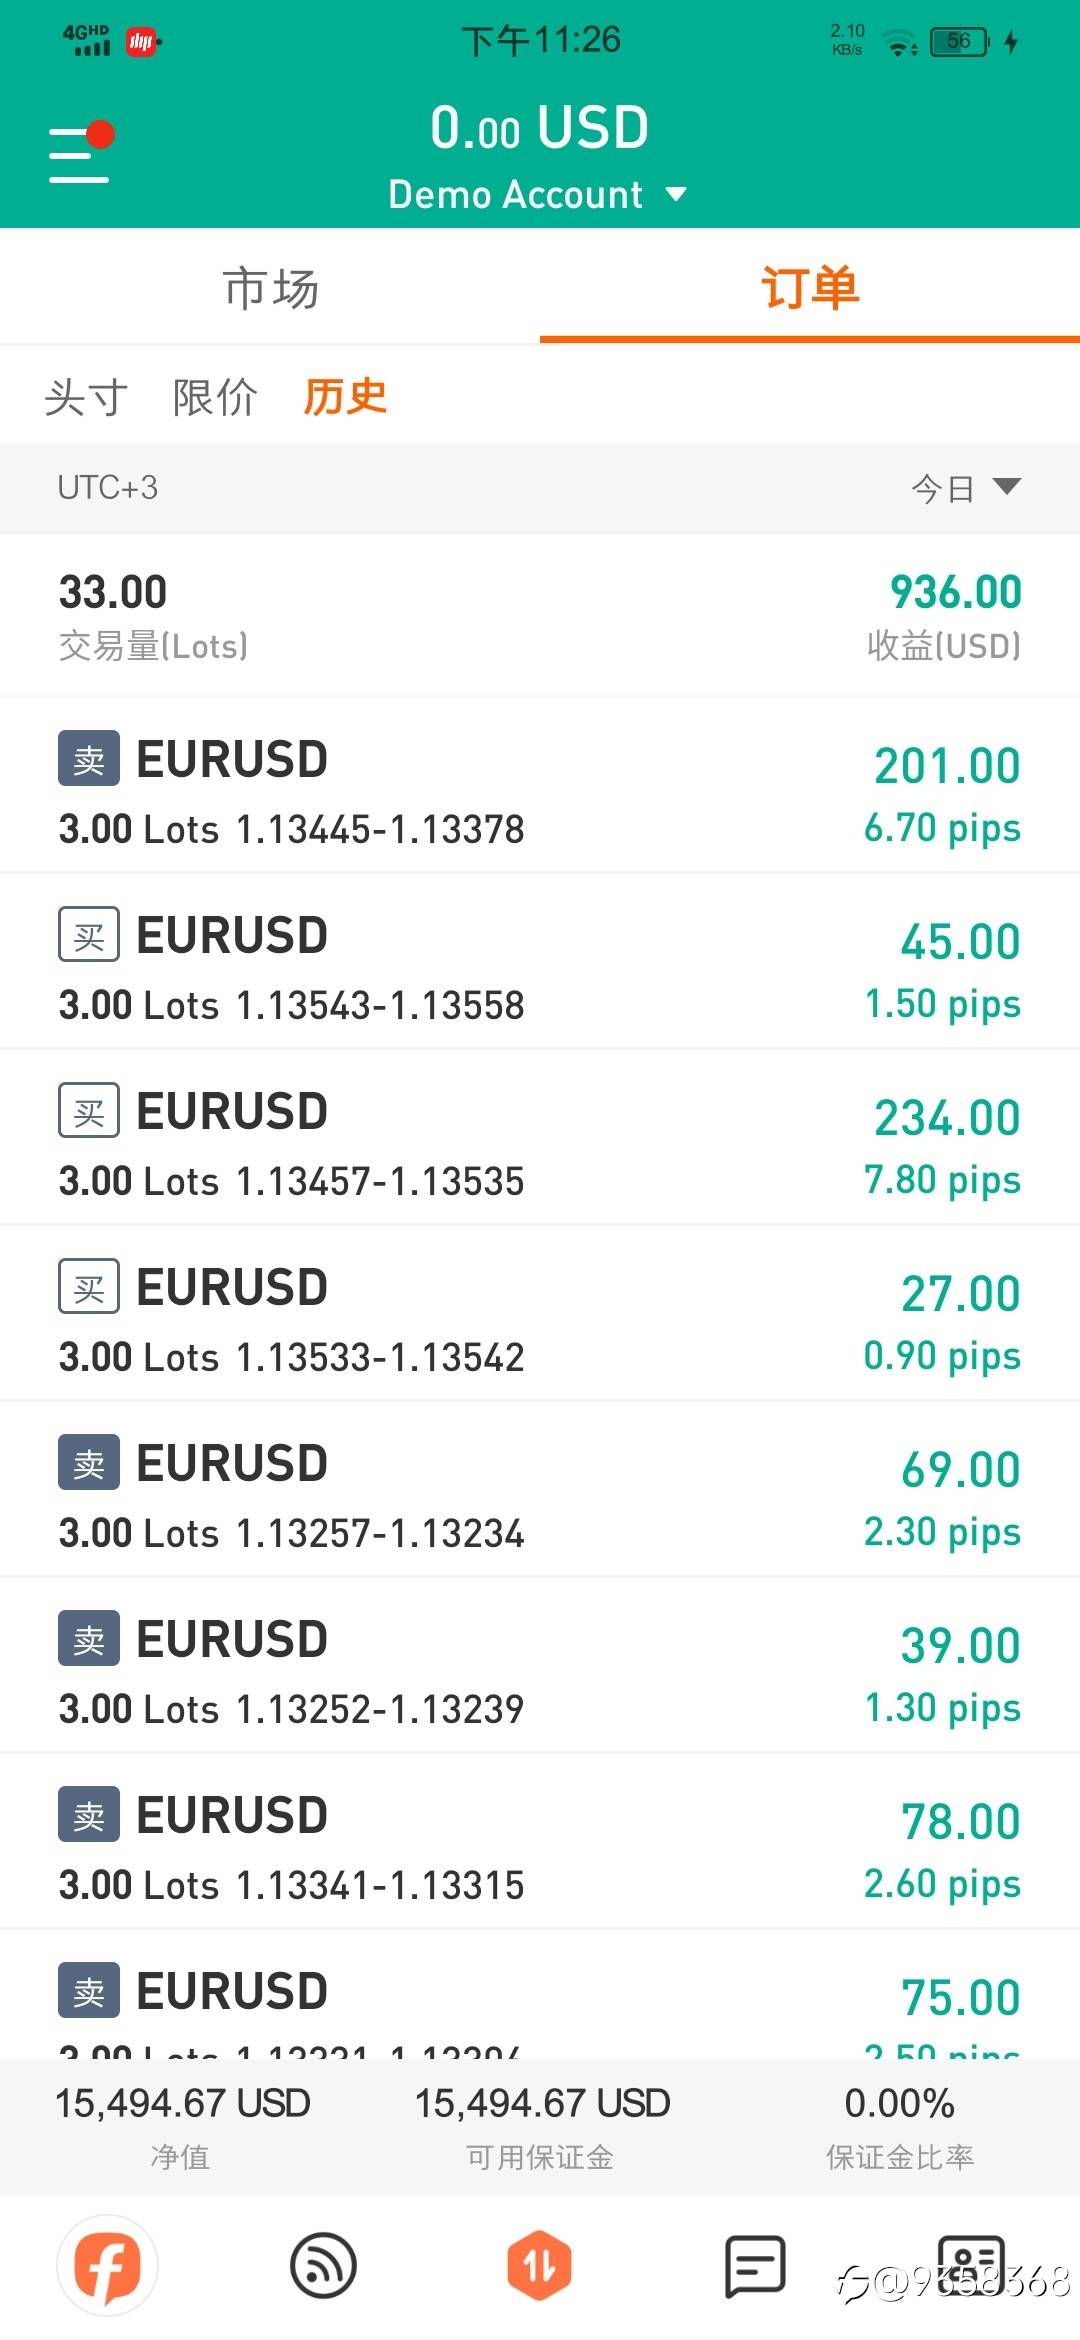Tap the 15,494.67 USD 净值 equity value
1080x2340 pixels.
pos(182,2103)
